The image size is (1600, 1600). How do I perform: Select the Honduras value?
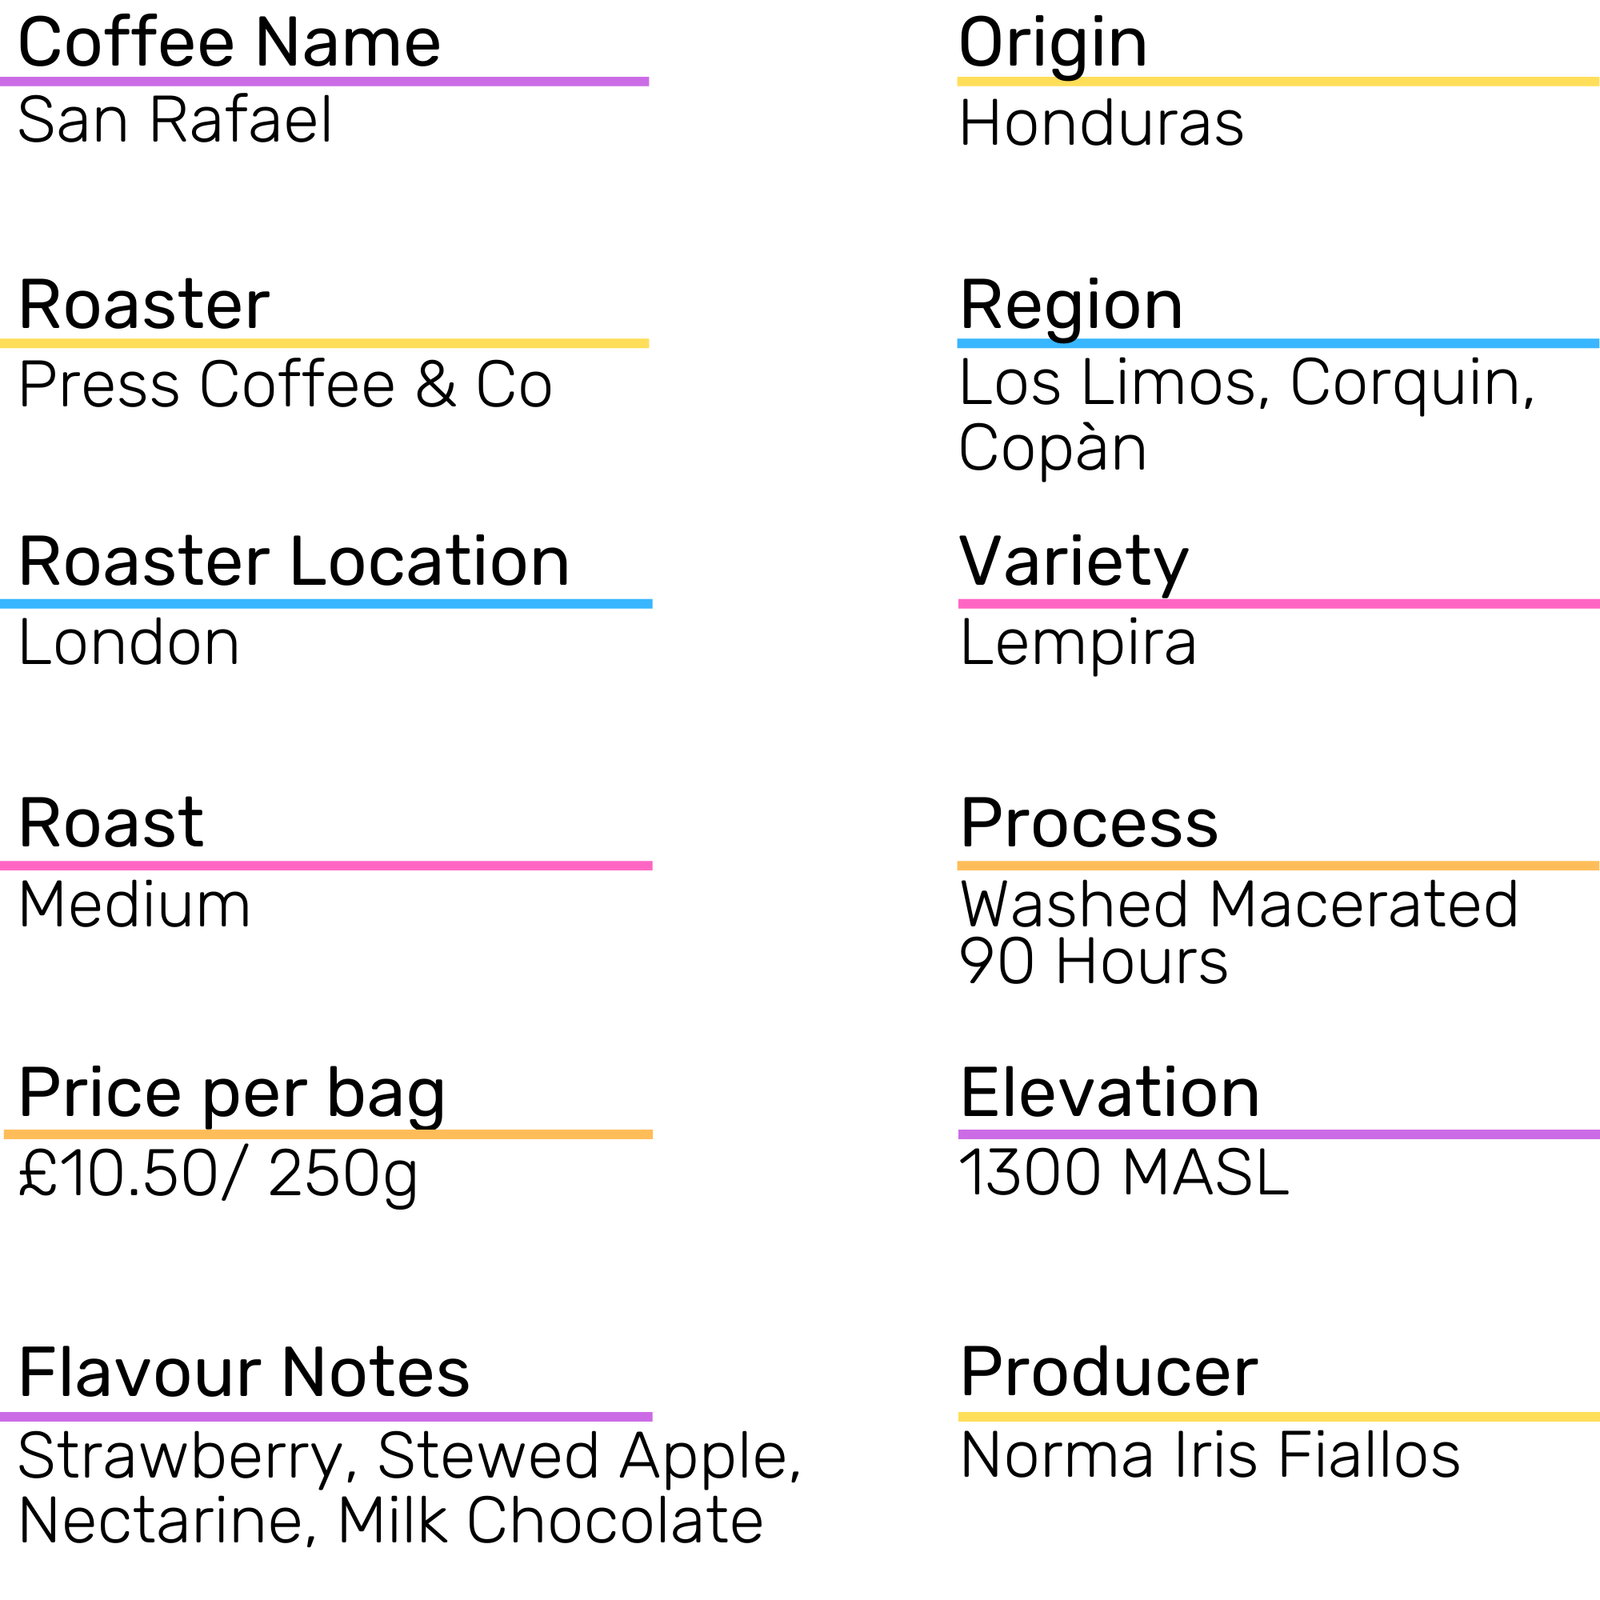pyautogui.click(x=1101, y=124)
